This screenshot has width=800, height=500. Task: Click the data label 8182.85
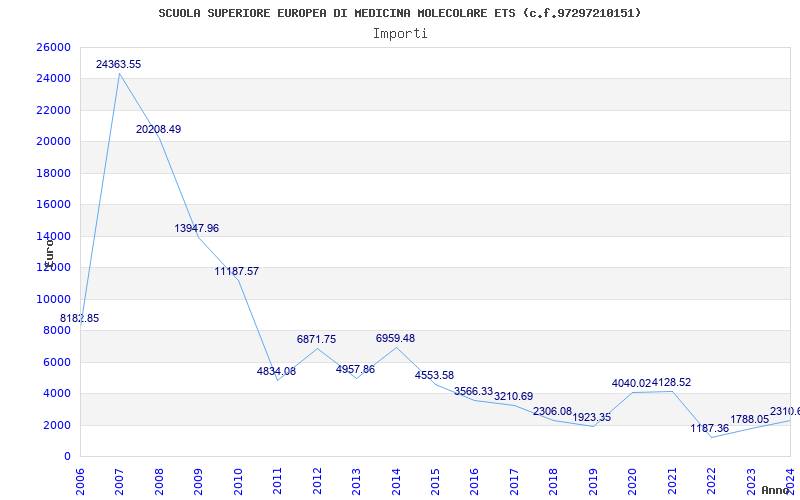tap(80, 318)
